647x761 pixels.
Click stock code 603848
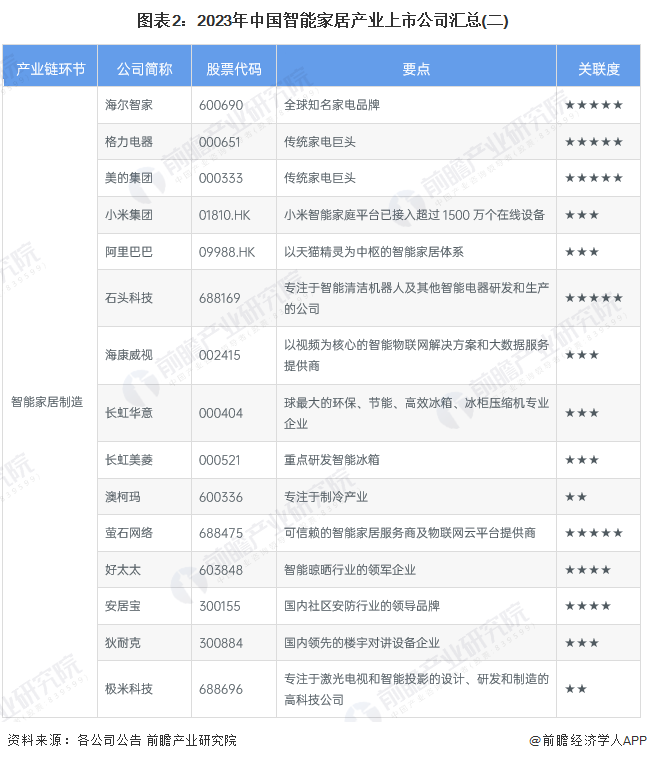[221, 570]
